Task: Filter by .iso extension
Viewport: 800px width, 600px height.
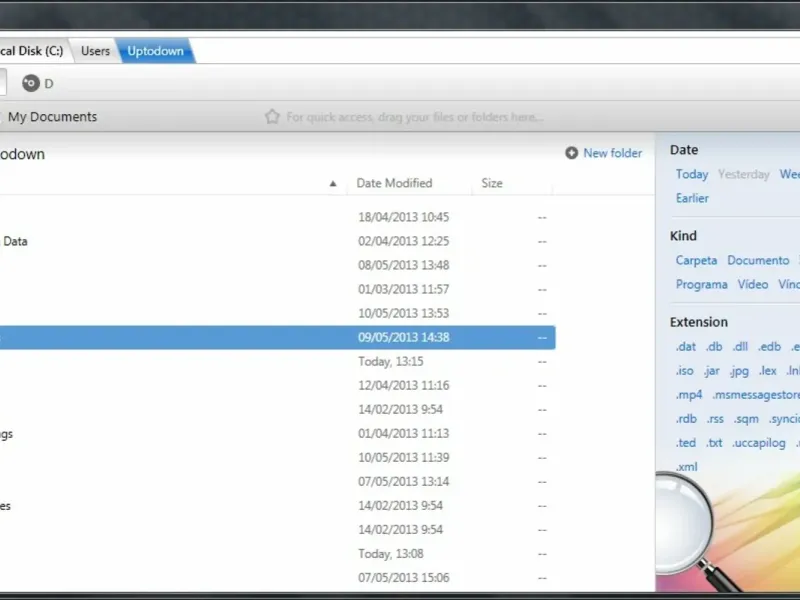Action: (x=684, y=371)
